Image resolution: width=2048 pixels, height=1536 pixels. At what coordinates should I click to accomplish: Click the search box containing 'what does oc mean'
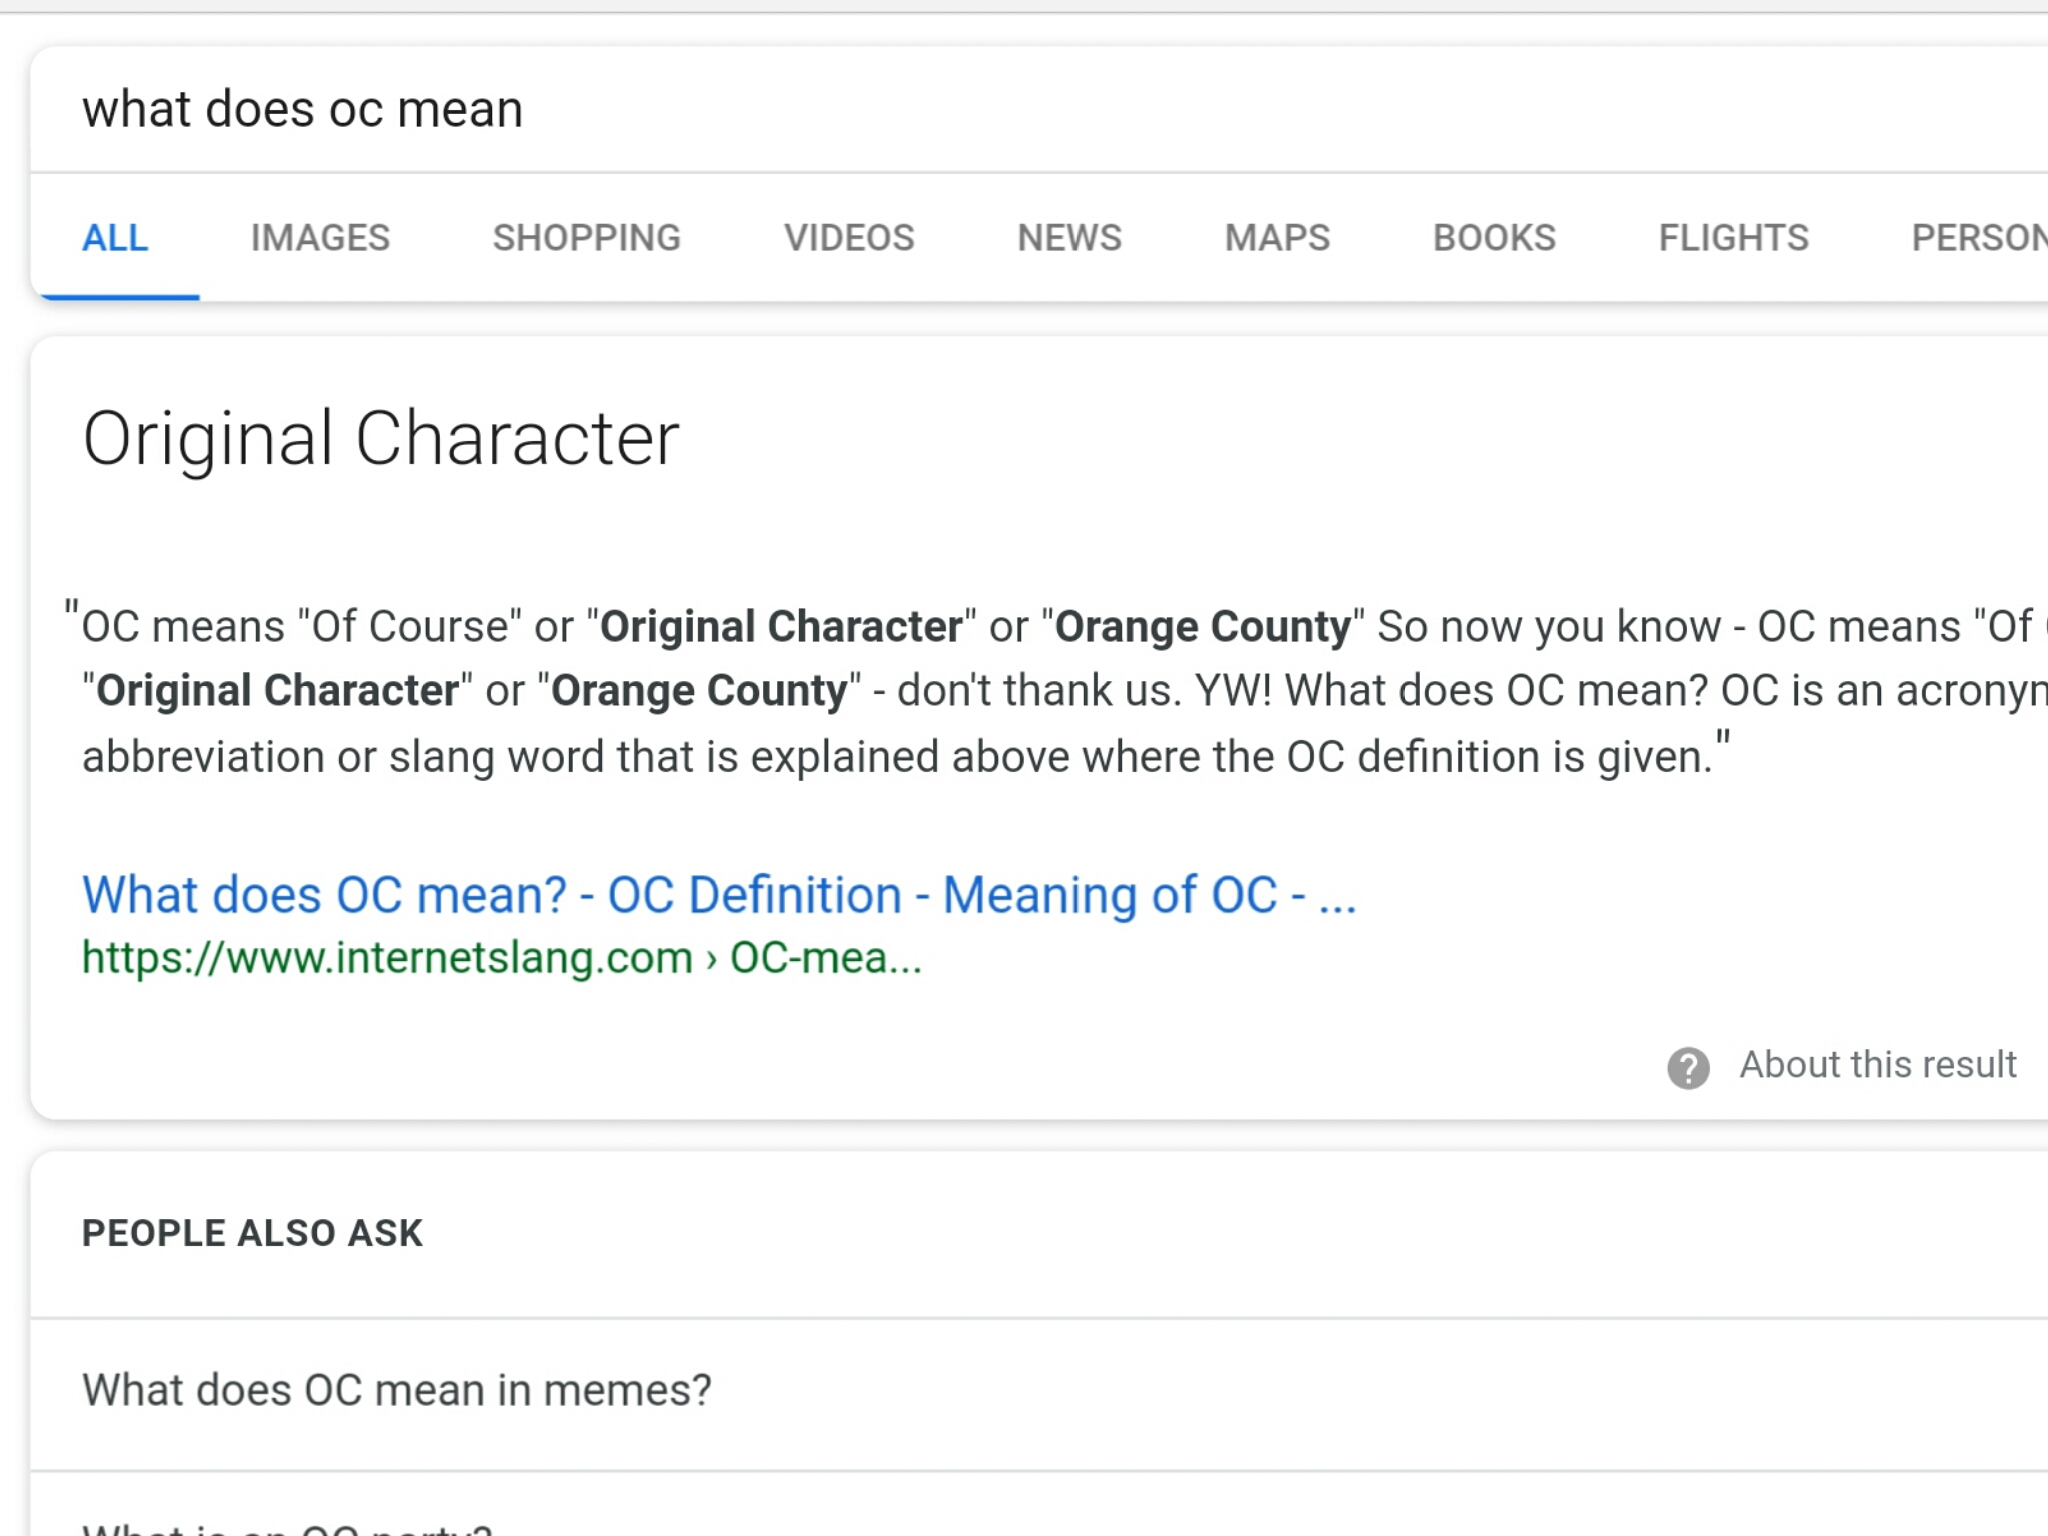(x=1040, y=109)
